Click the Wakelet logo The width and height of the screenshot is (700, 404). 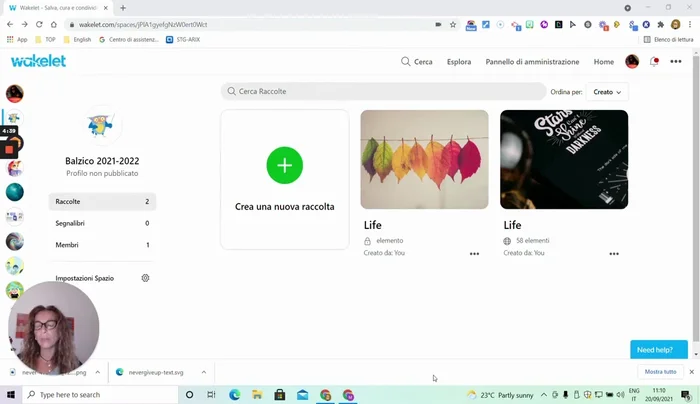point(38,61)
